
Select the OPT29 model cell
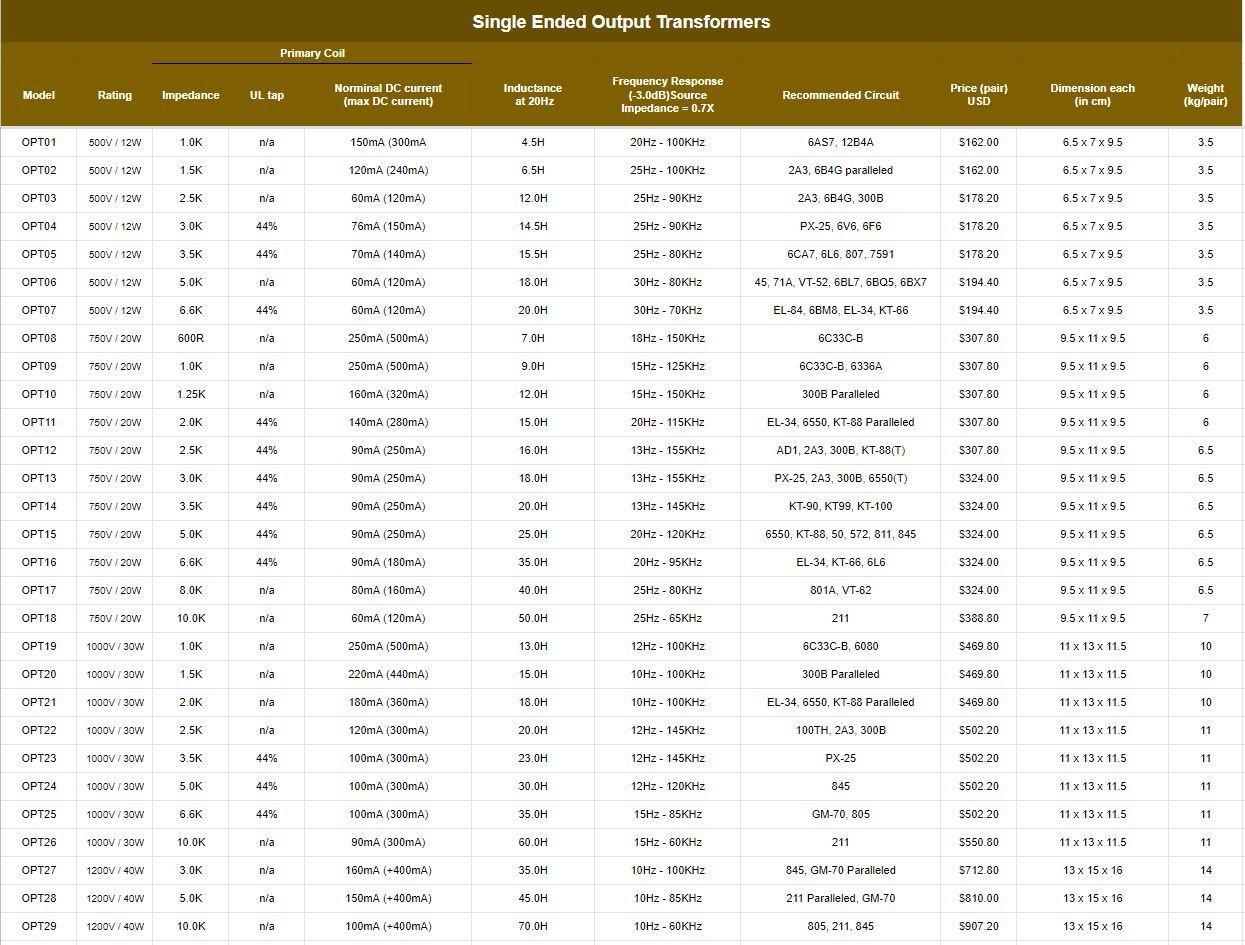(x=39, y=926)
